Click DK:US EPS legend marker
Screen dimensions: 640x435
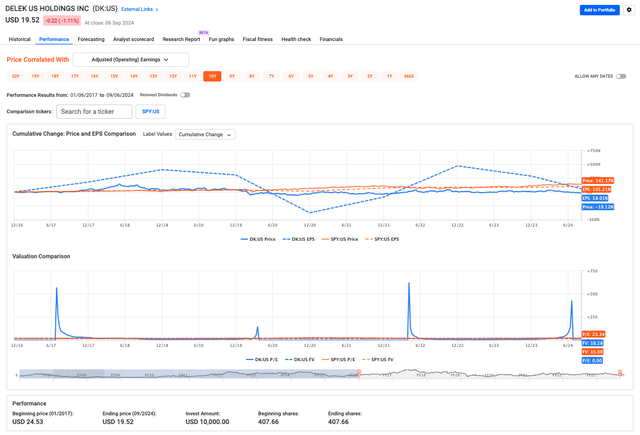[287, 239]
